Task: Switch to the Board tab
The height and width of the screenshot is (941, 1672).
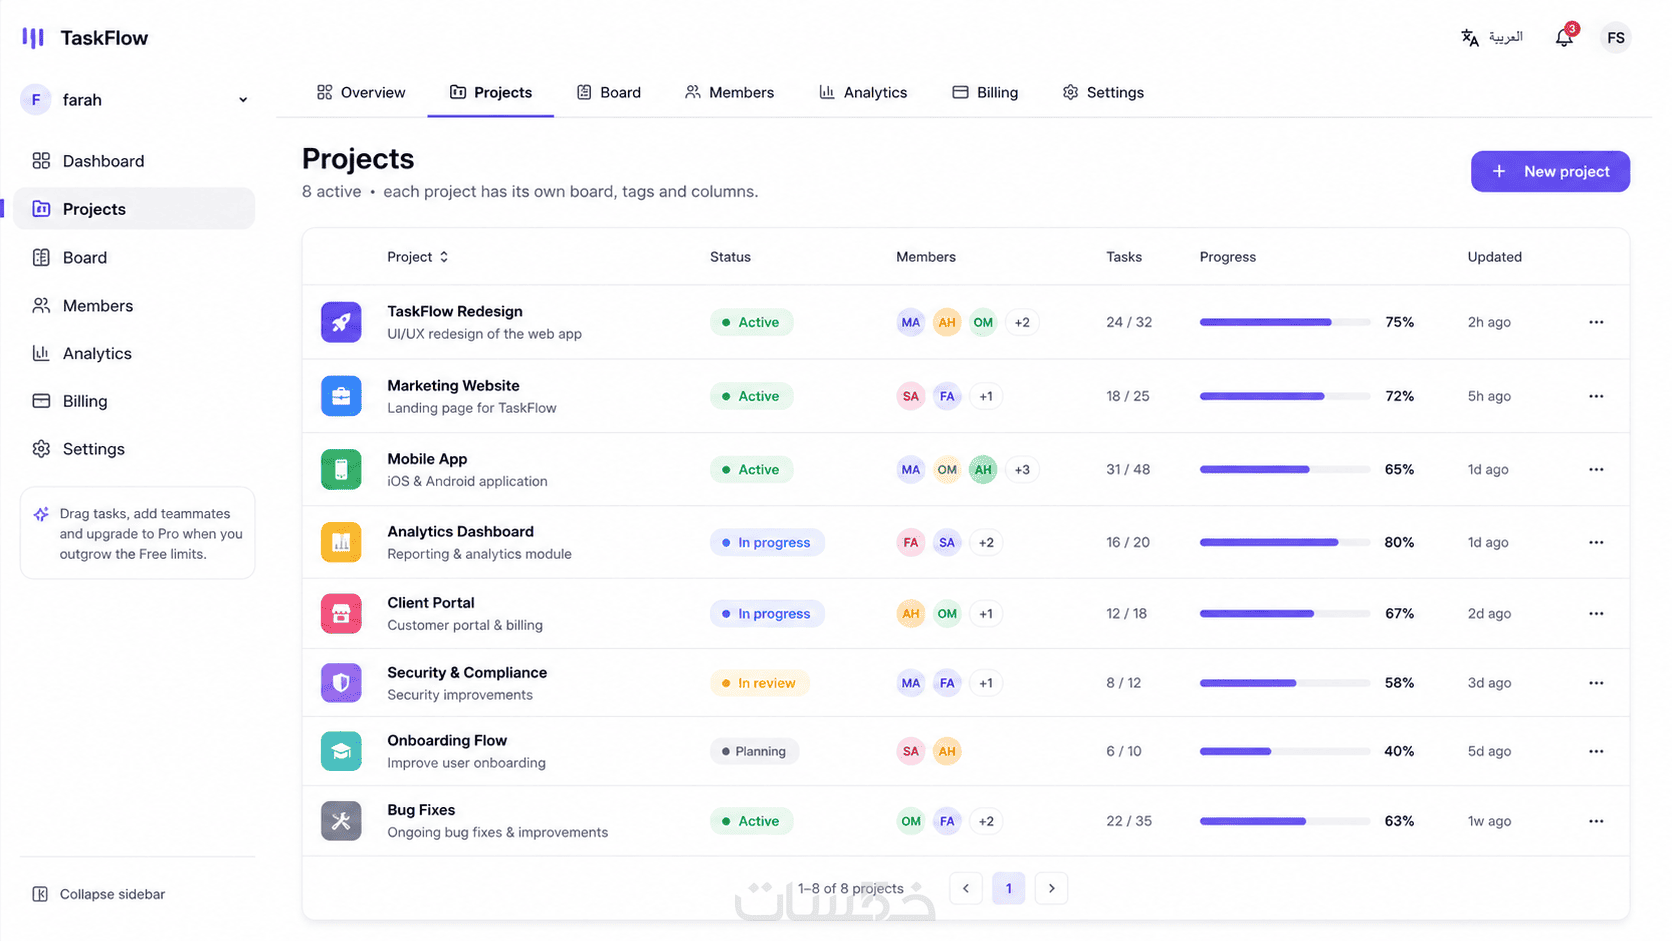Action: (x=609, y=92)
